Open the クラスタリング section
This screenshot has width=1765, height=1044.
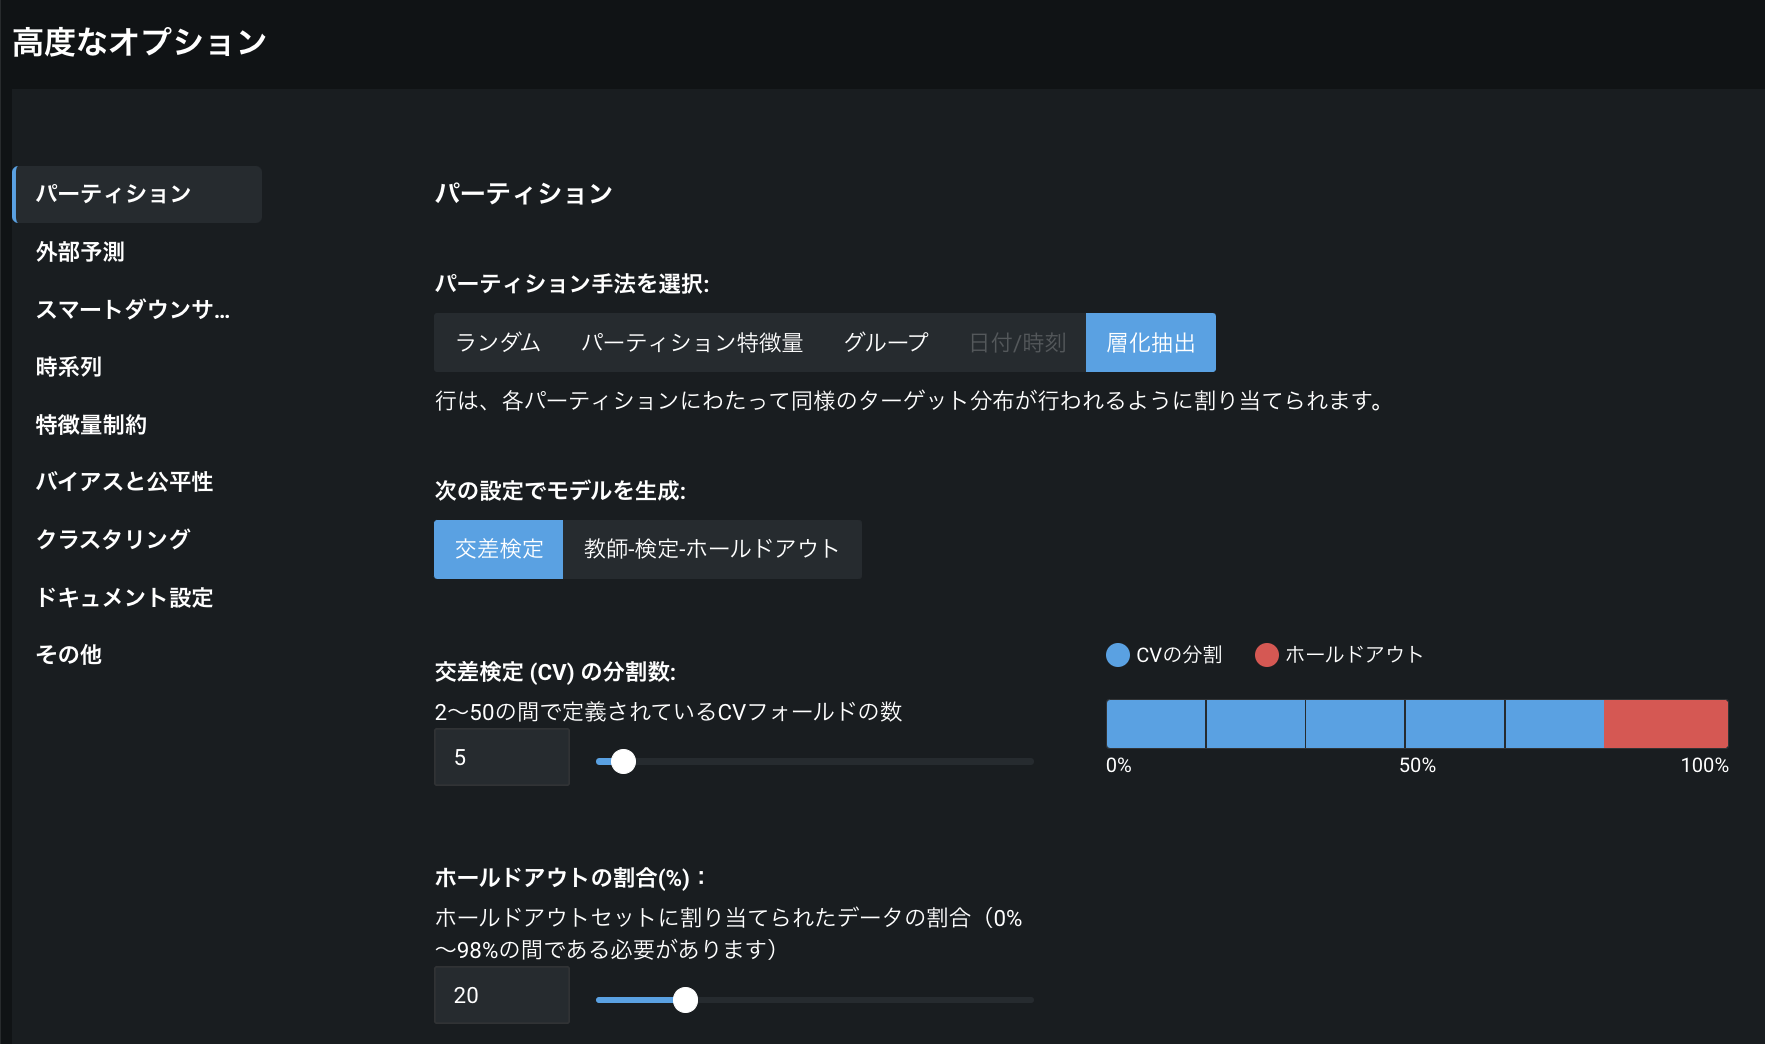coord(113,539)
